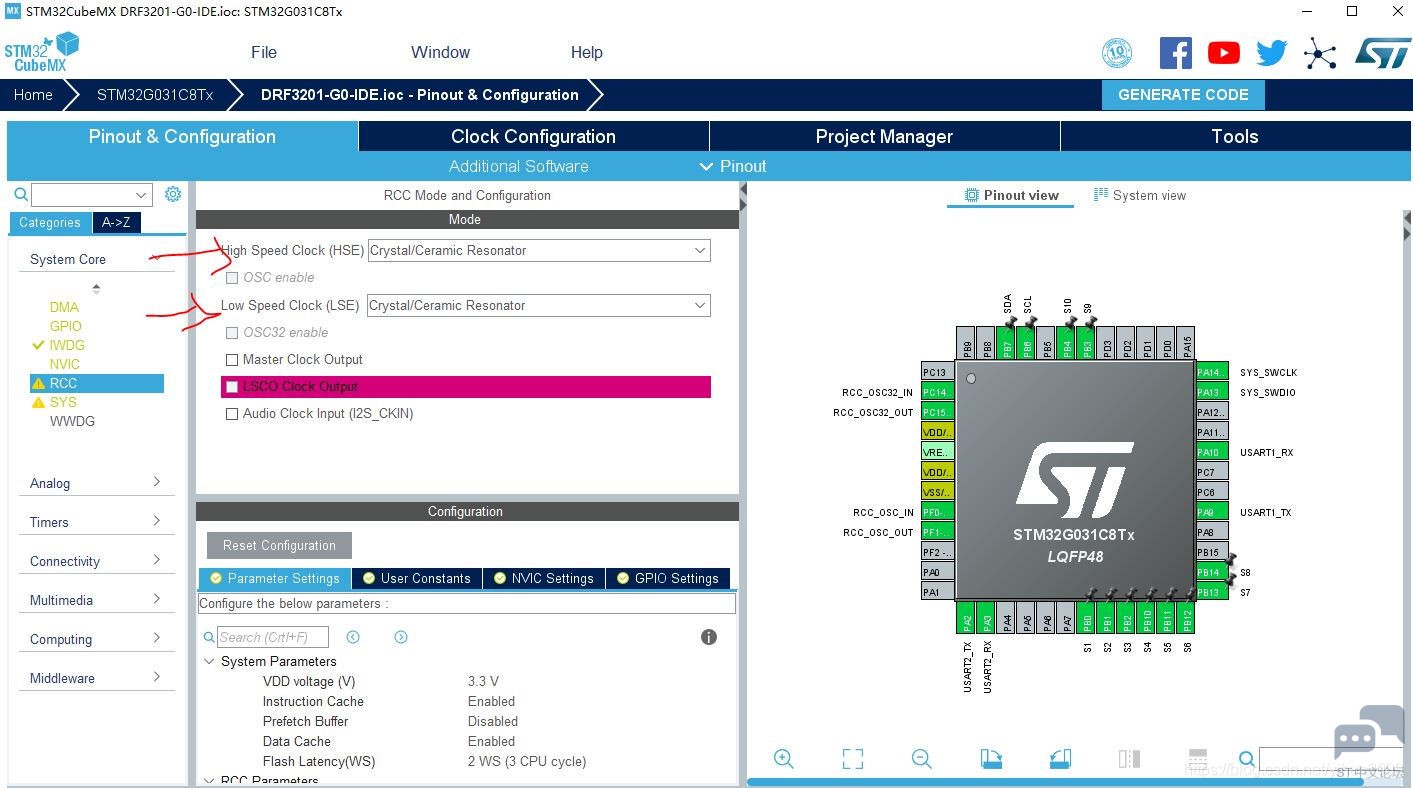Go to Home in the breadcrumb
This screenshot has height=788, width=1413.
tap(33, 95)
